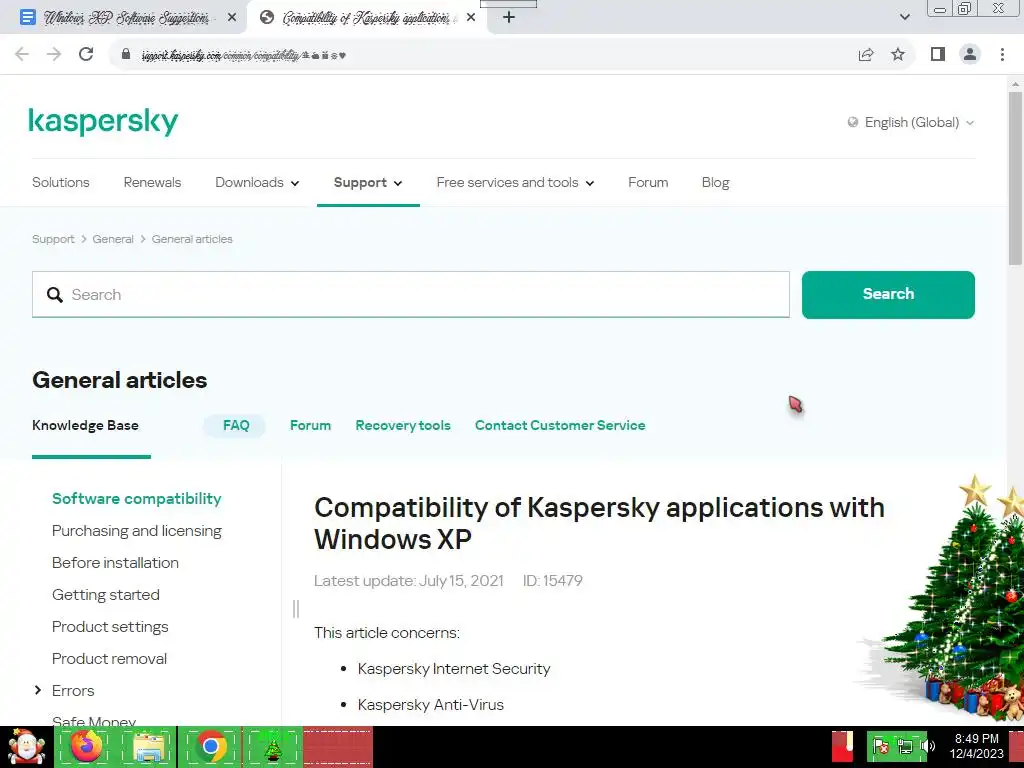Click the 'Kaspersky Anti-Virus' list item
The image size is (1024, 768).
click(x=430, y=705)
